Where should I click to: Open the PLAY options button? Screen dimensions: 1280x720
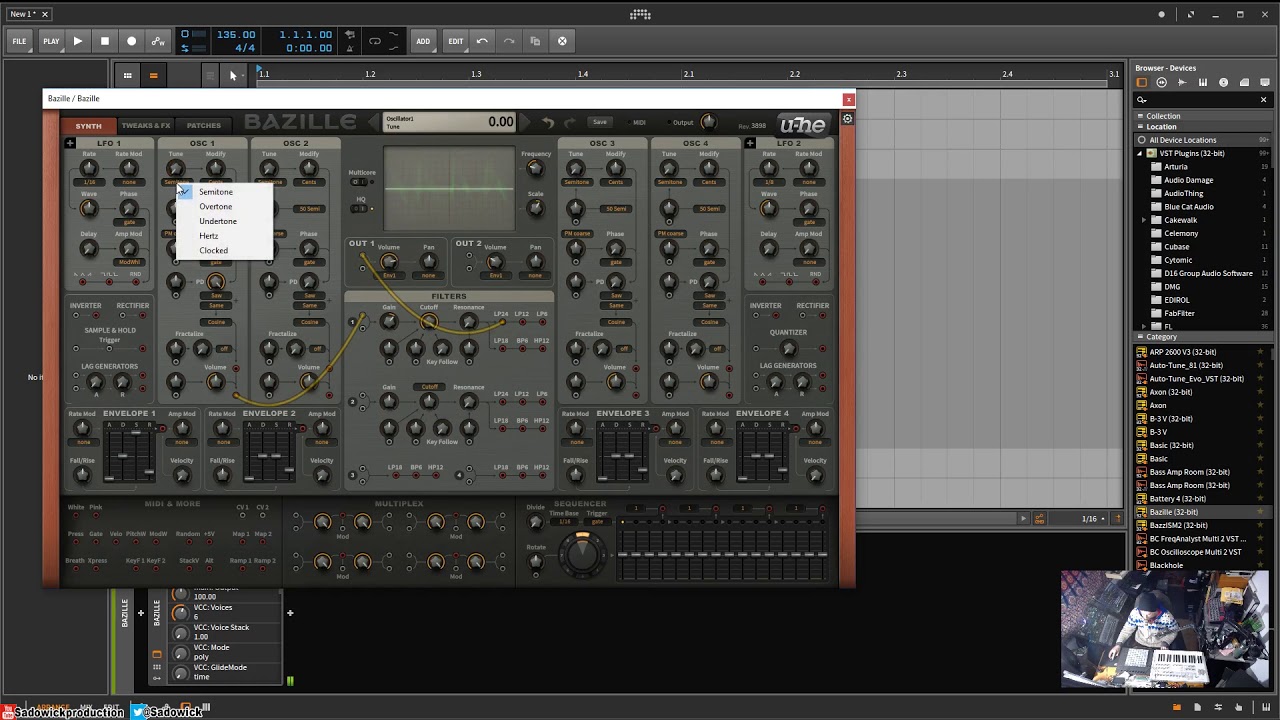pyautogui.click(x=51, y=41)
